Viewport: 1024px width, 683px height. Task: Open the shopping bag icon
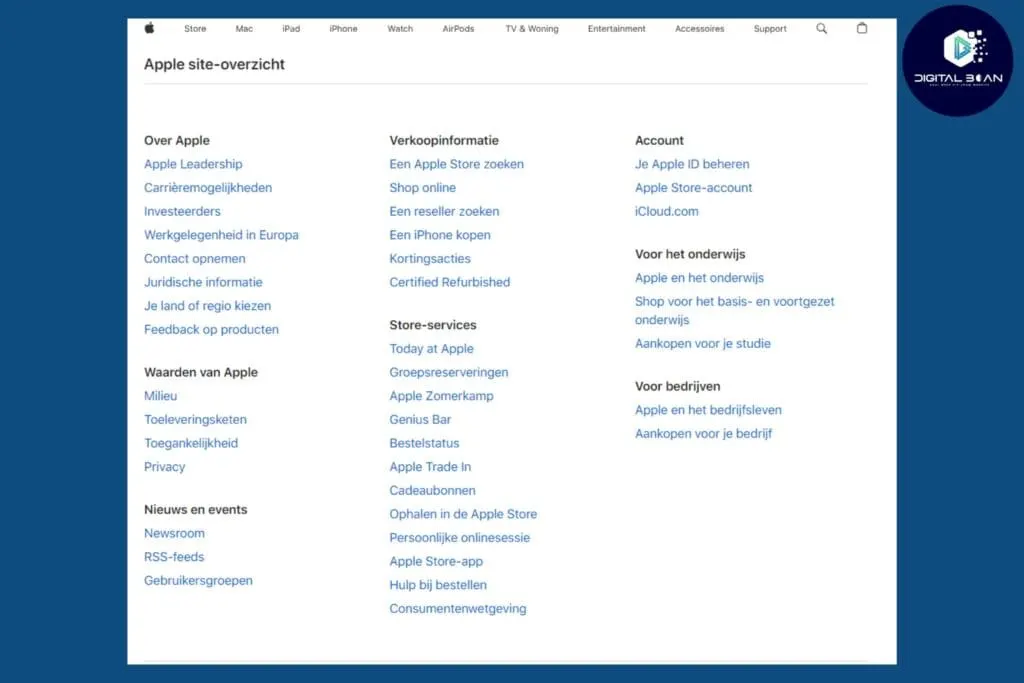tap(862, 28)
